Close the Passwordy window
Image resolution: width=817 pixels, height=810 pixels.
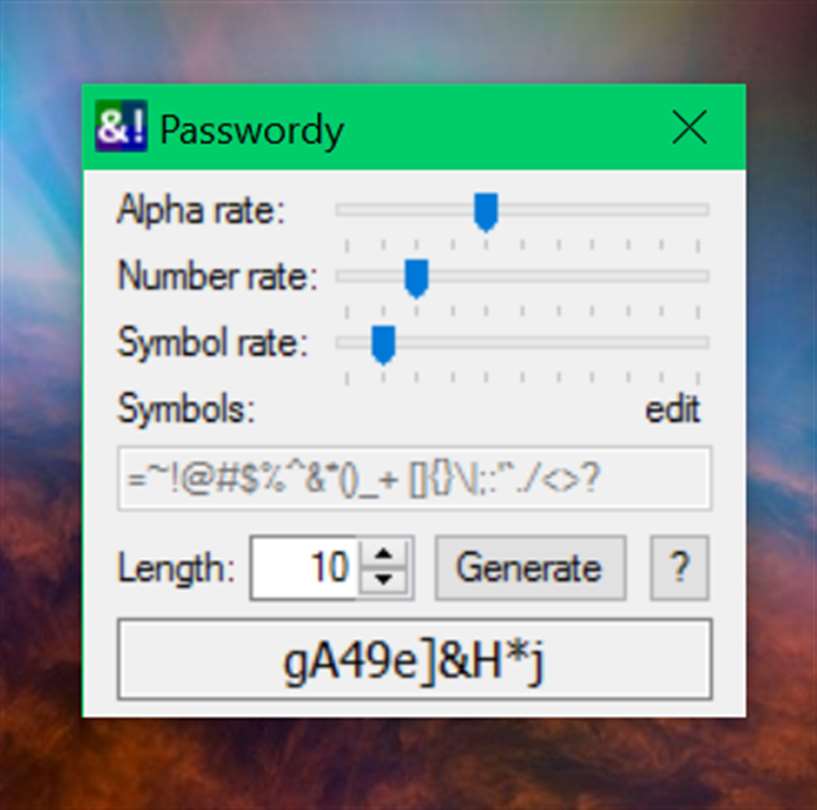tap(689, 127)
